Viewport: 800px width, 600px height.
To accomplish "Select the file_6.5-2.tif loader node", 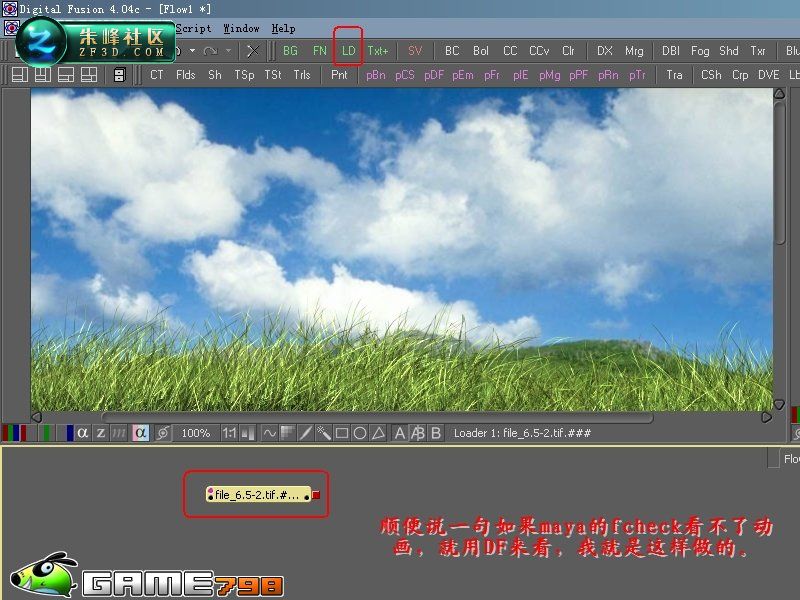I will pos(258,494).
